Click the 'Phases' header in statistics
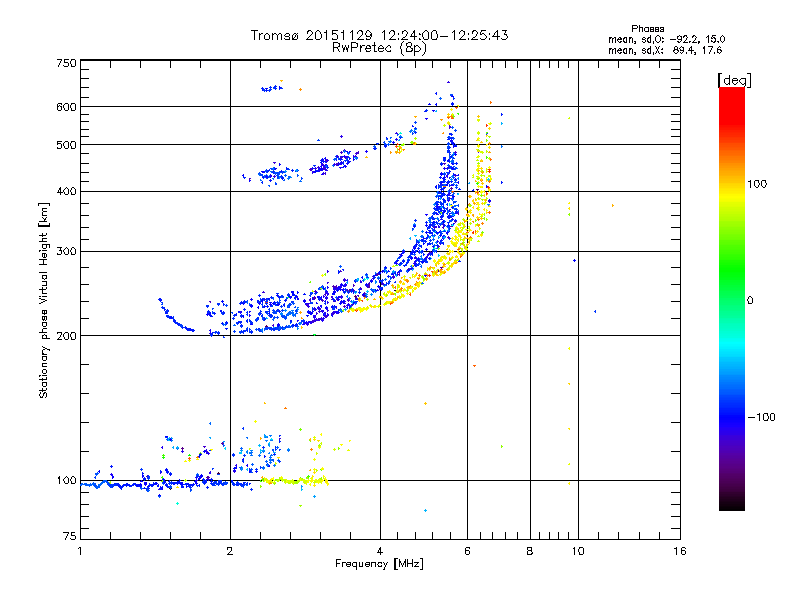 [x=647, y=29]
